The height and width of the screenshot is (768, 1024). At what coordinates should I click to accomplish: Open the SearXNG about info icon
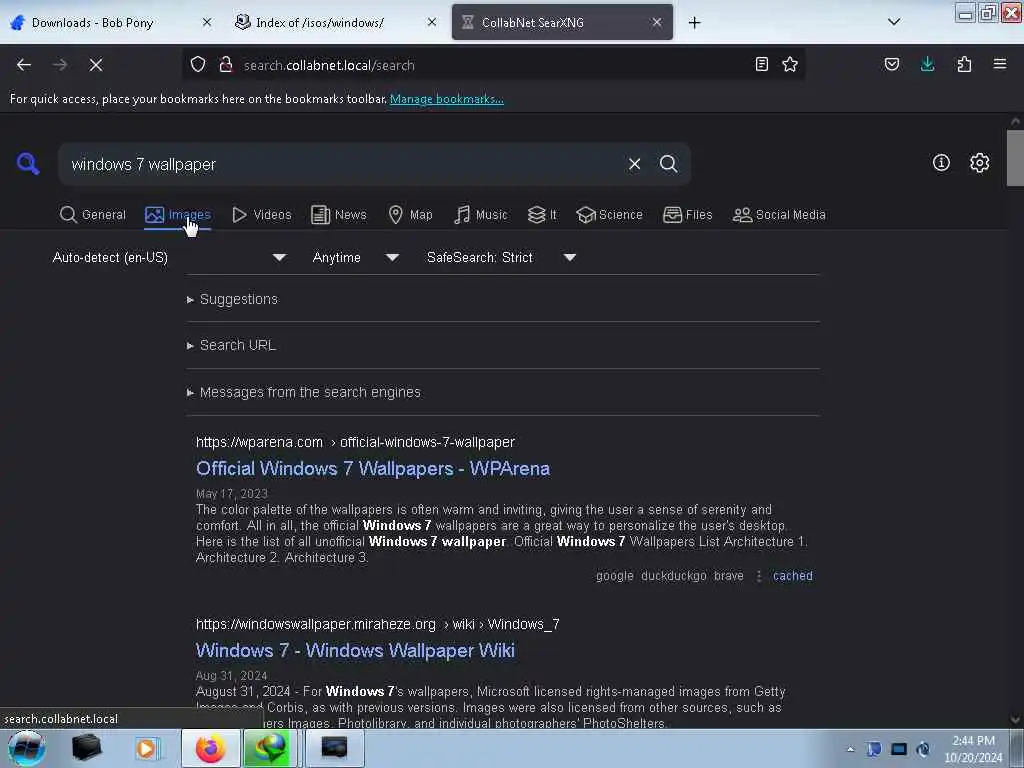(x=941, y=163)
